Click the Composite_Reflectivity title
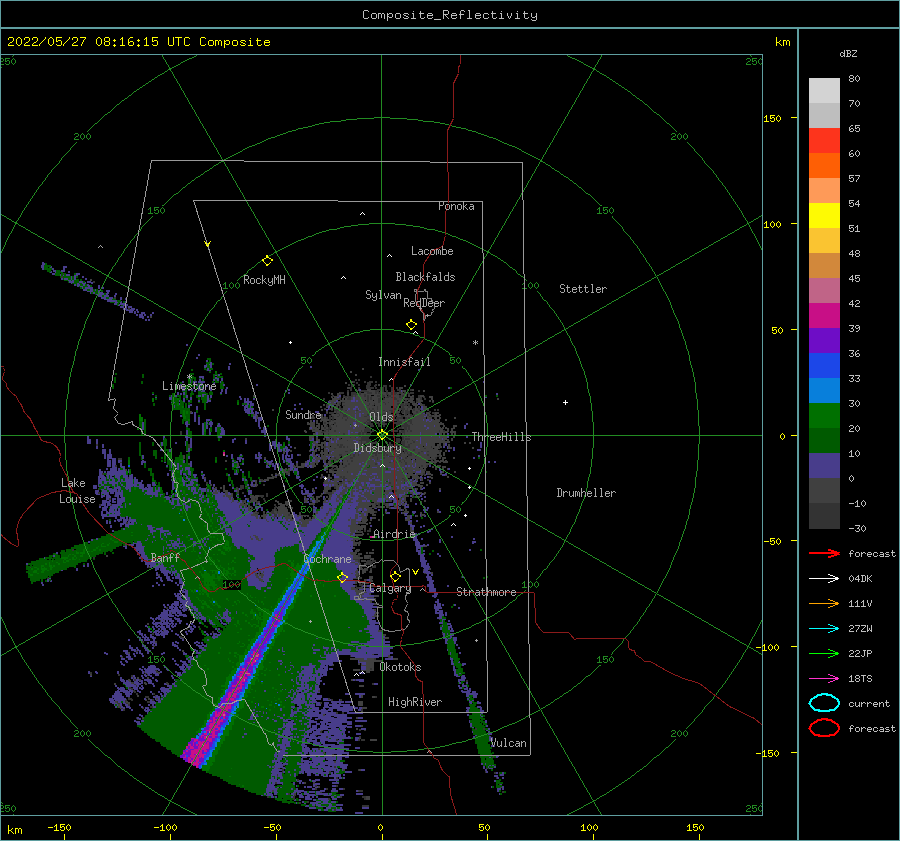The image size is (900, 841). tap(450, 15)
